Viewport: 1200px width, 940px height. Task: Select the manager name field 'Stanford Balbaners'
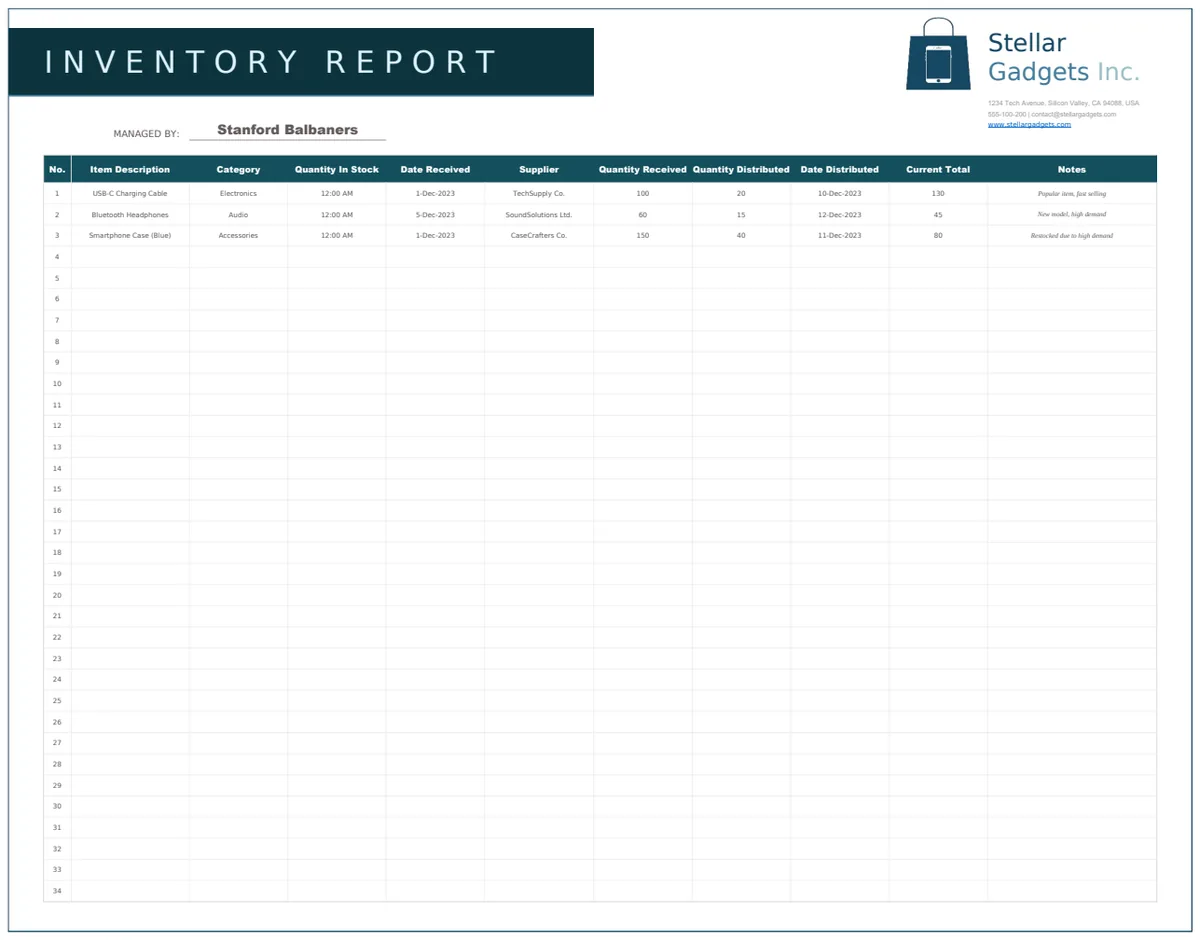tap(287, 130)
